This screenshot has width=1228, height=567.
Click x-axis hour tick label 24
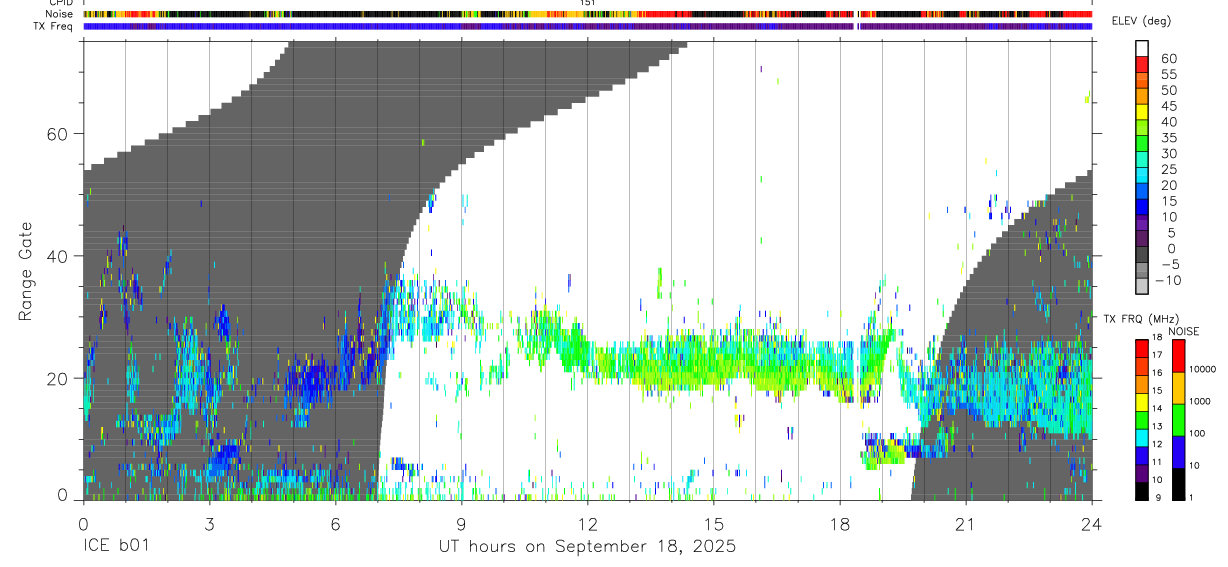click(x=1091, y=524)
